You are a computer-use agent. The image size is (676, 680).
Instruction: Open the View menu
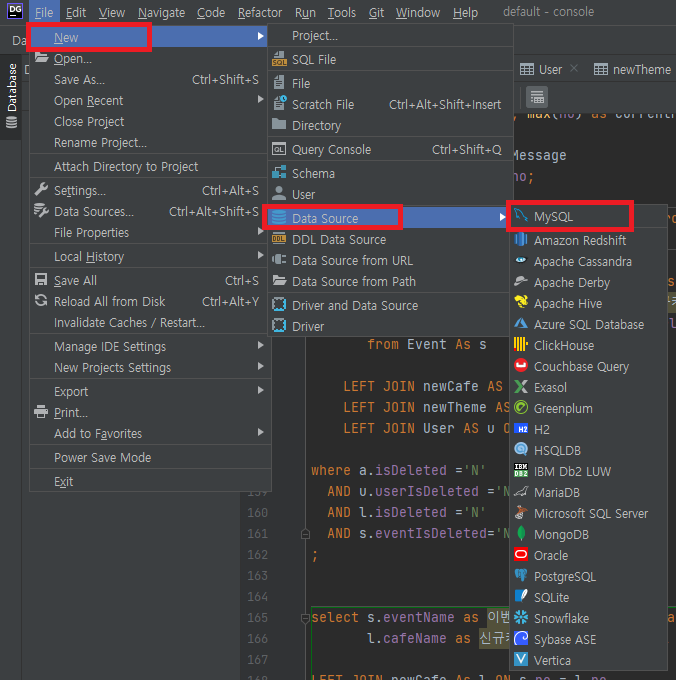pyautogui.click(x=111, y=13)
